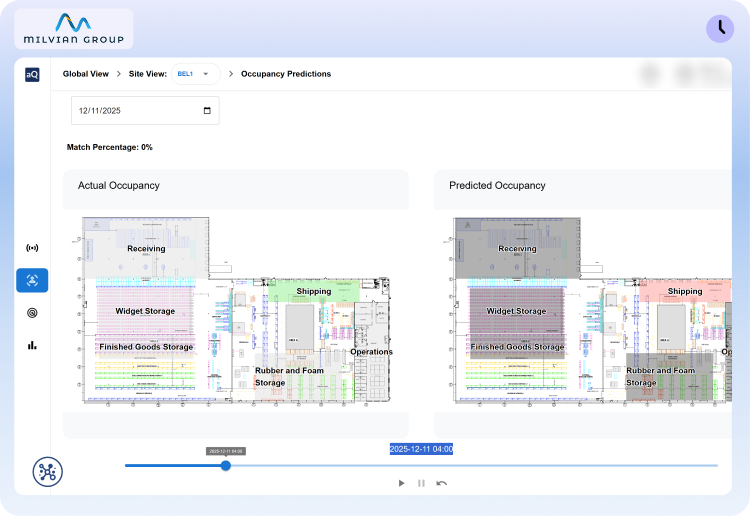This screenshot has width=750, height=516.
Task: Open the bar chart analytics sidebar icon
Action: tap(32, 345)
